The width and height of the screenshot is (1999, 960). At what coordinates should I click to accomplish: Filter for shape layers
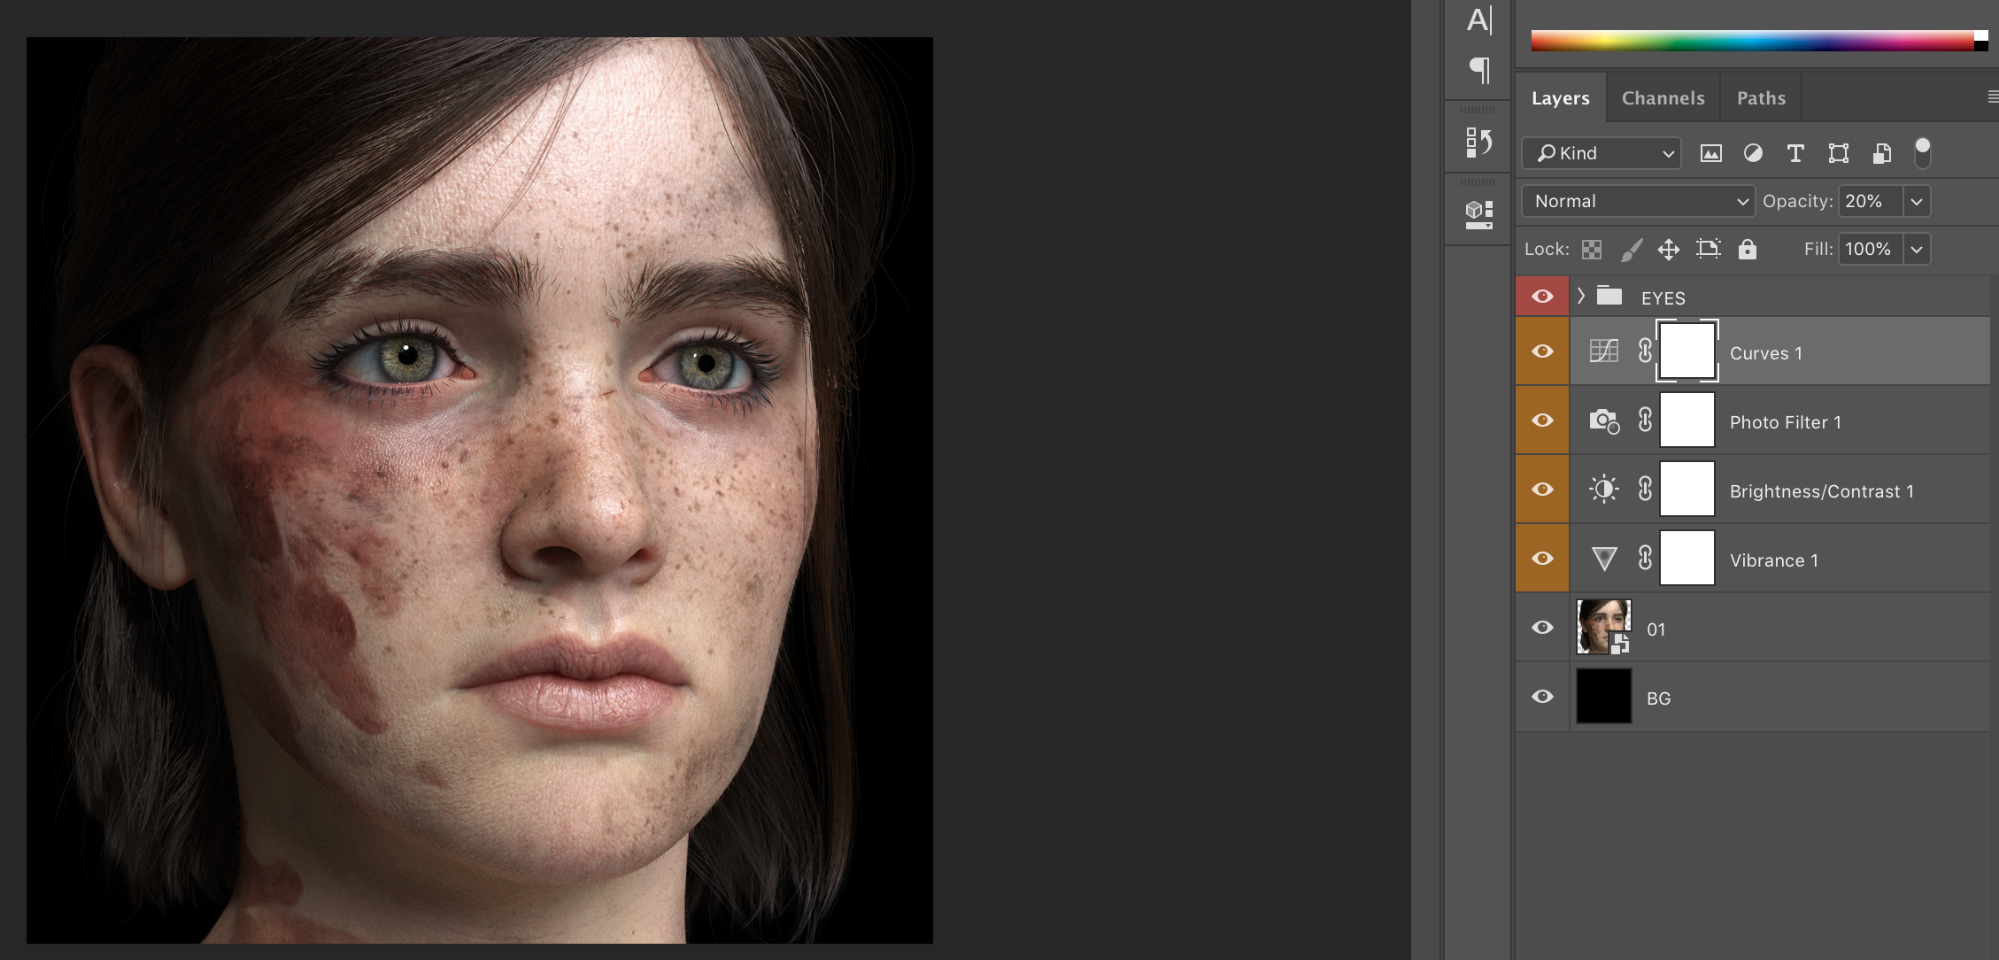click(1838, 153)
